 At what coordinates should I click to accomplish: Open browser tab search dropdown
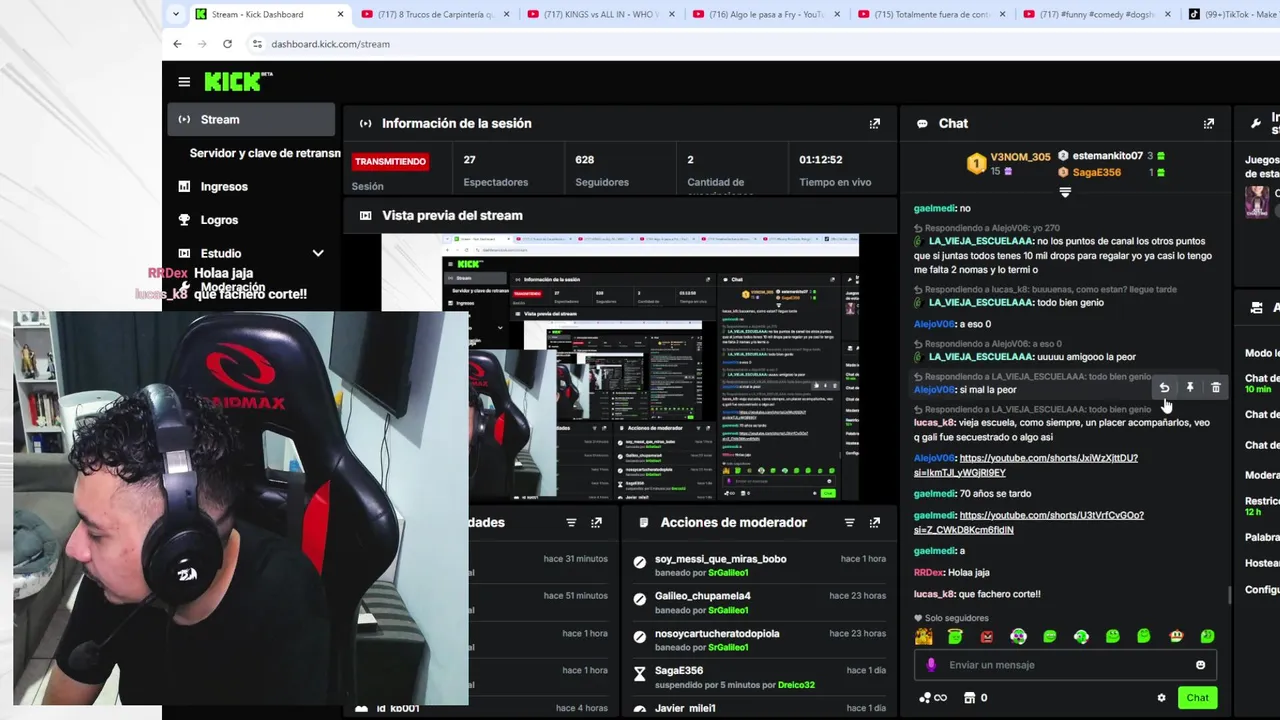click(176, 14)
